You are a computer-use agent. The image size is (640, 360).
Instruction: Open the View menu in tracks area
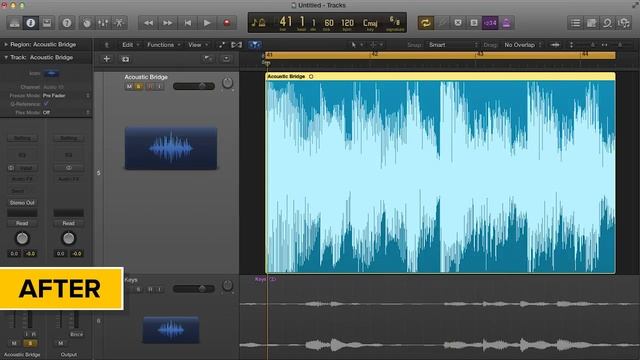click(x=198, y=45)
